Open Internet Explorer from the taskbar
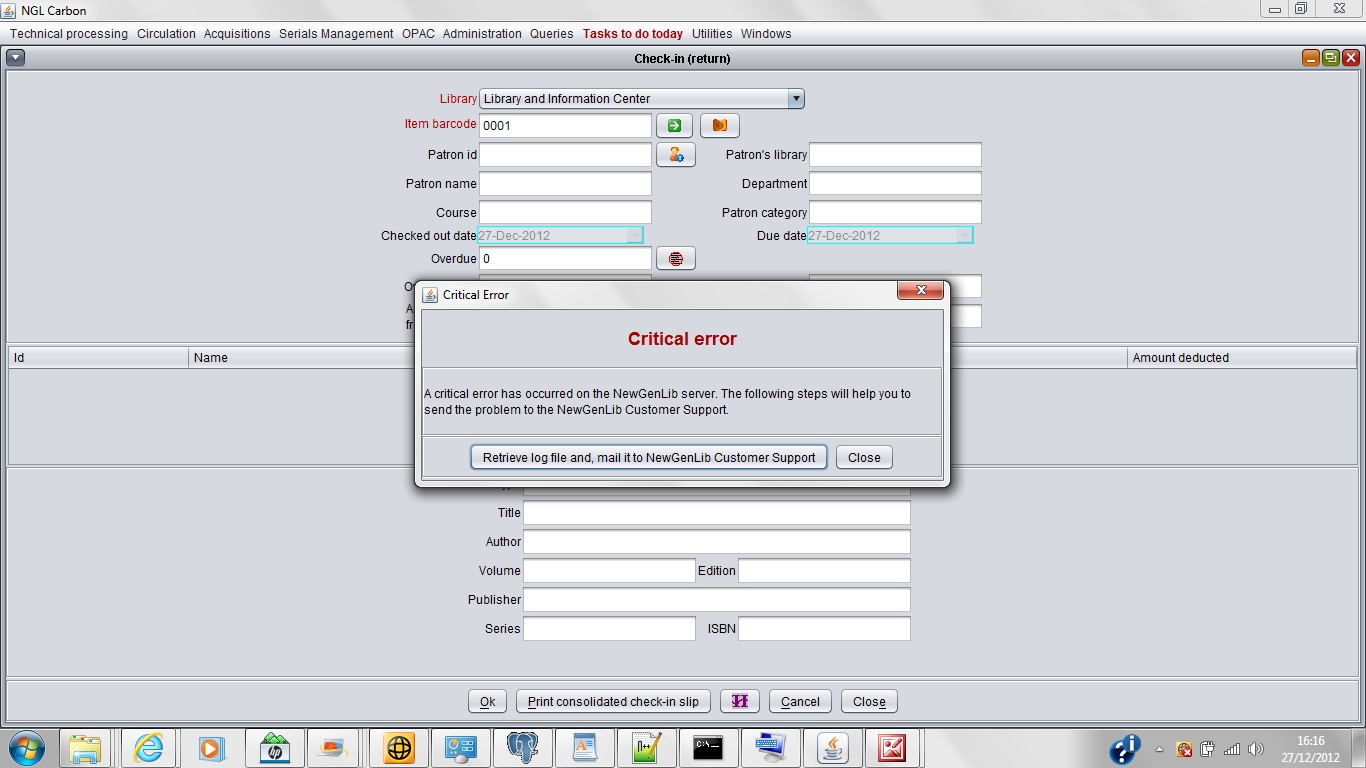1366x768 pixels. coord(148,748)
